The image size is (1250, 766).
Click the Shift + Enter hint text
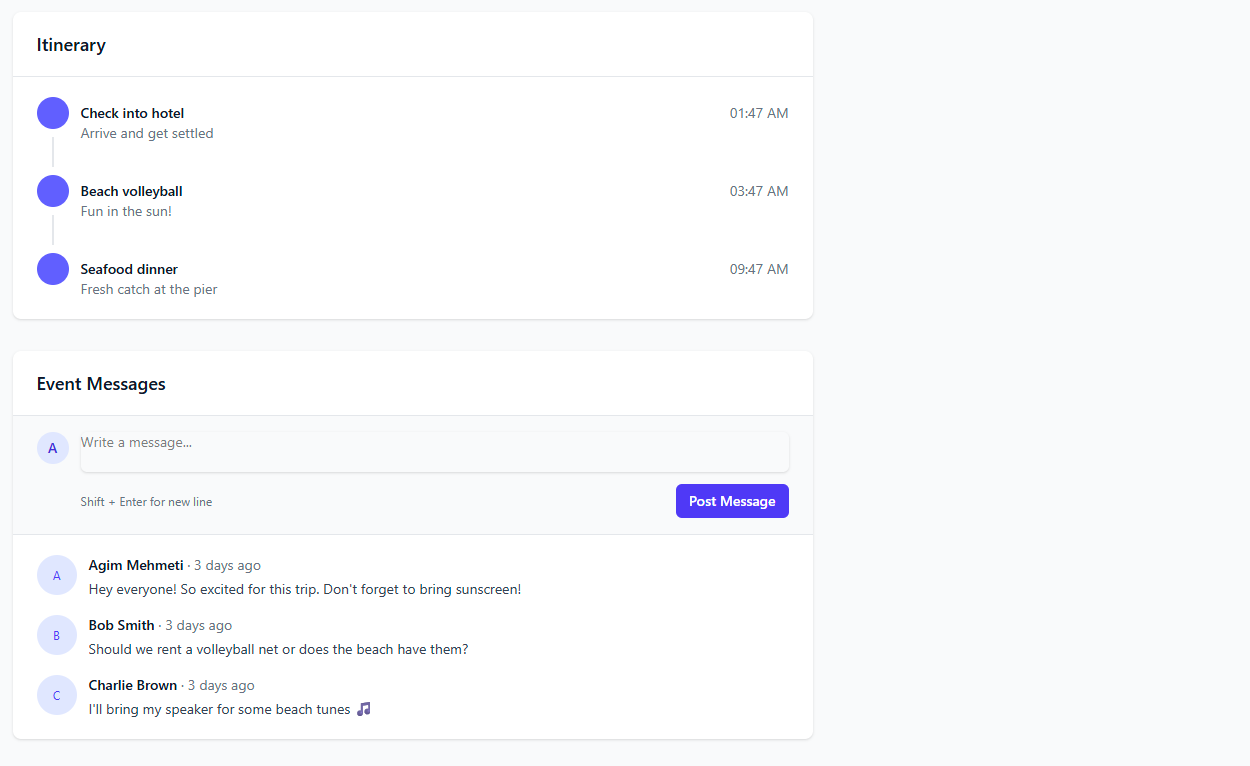(146, 501)
